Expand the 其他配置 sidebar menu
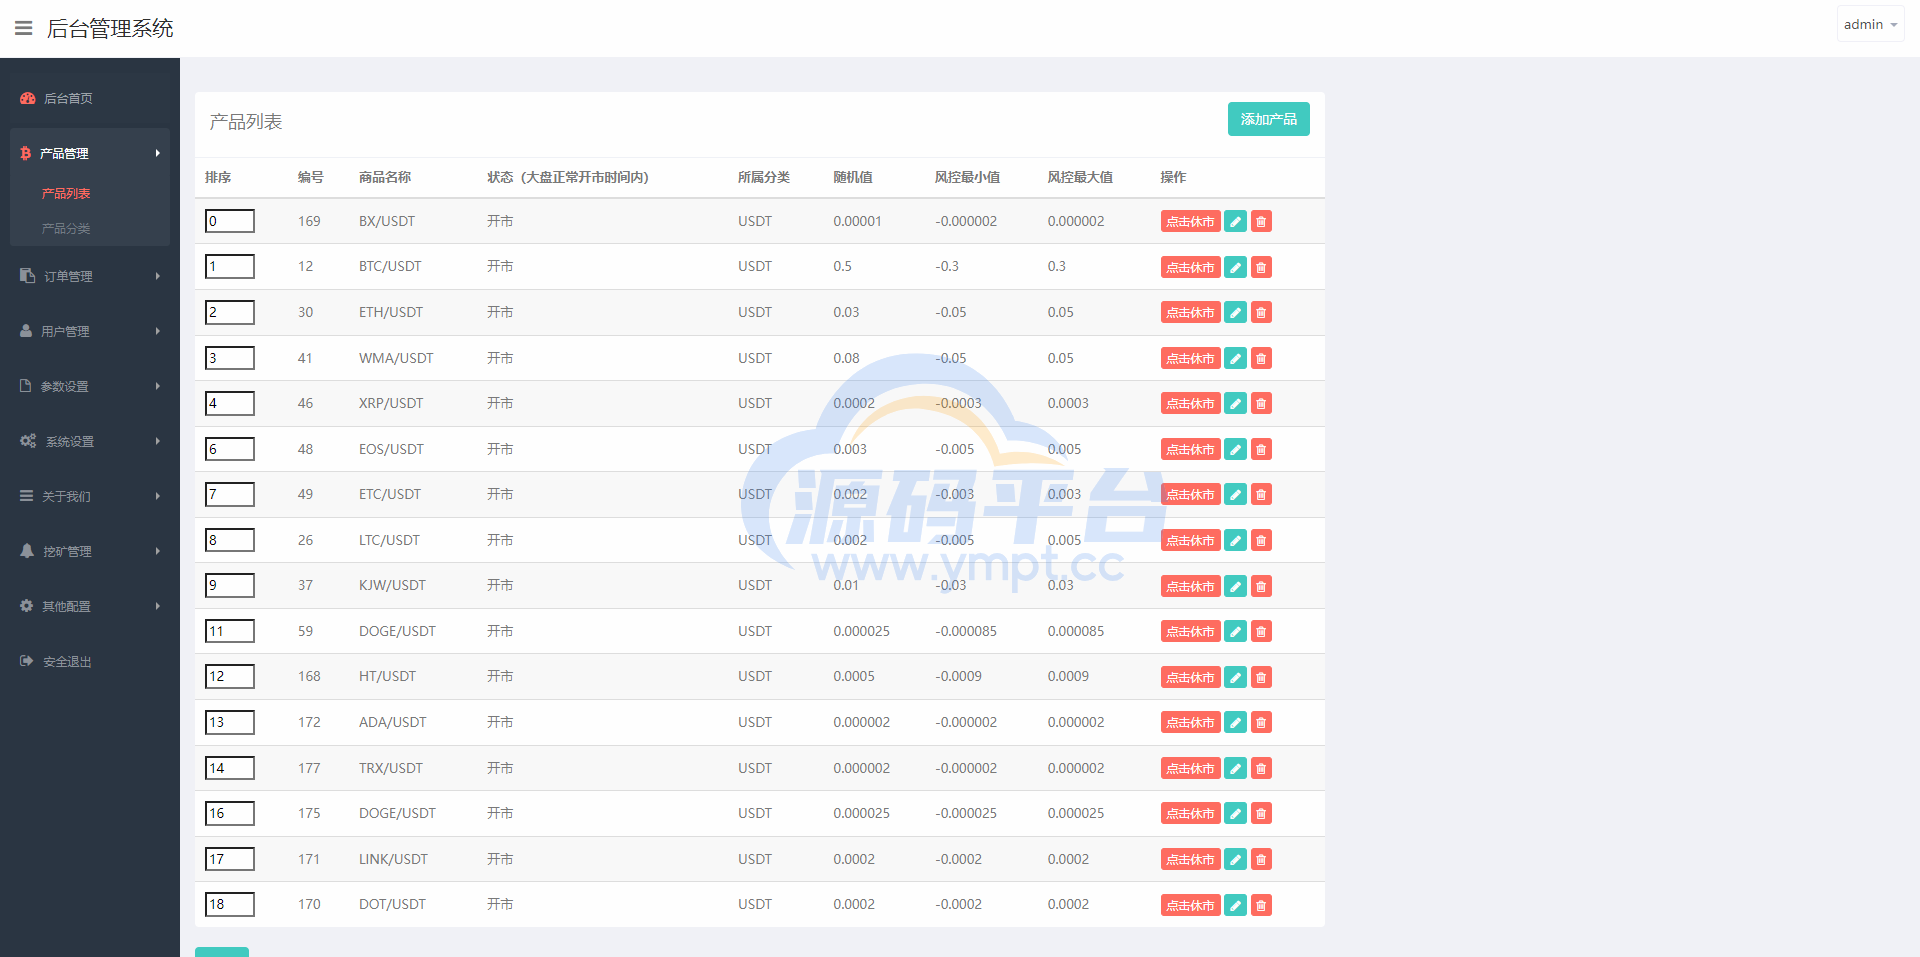 click(x=90, y=606)
